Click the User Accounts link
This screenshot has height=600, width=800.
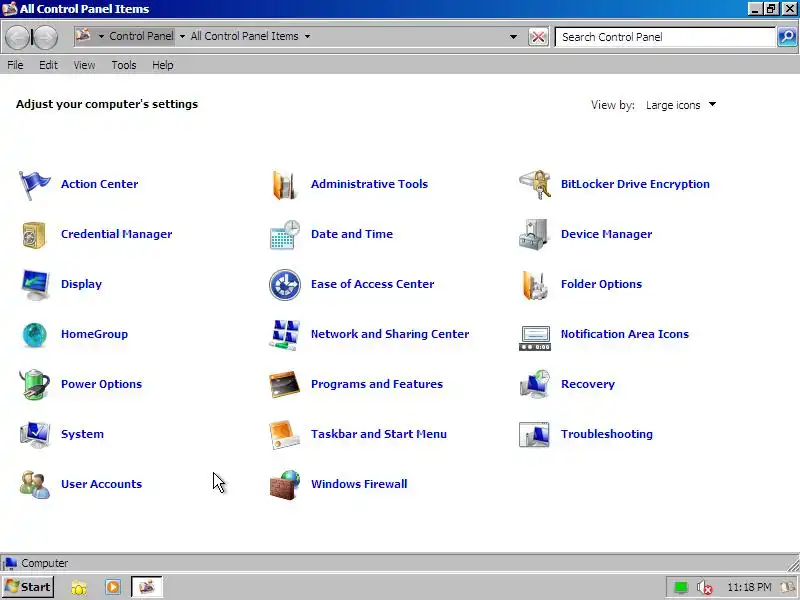(102, 484)
